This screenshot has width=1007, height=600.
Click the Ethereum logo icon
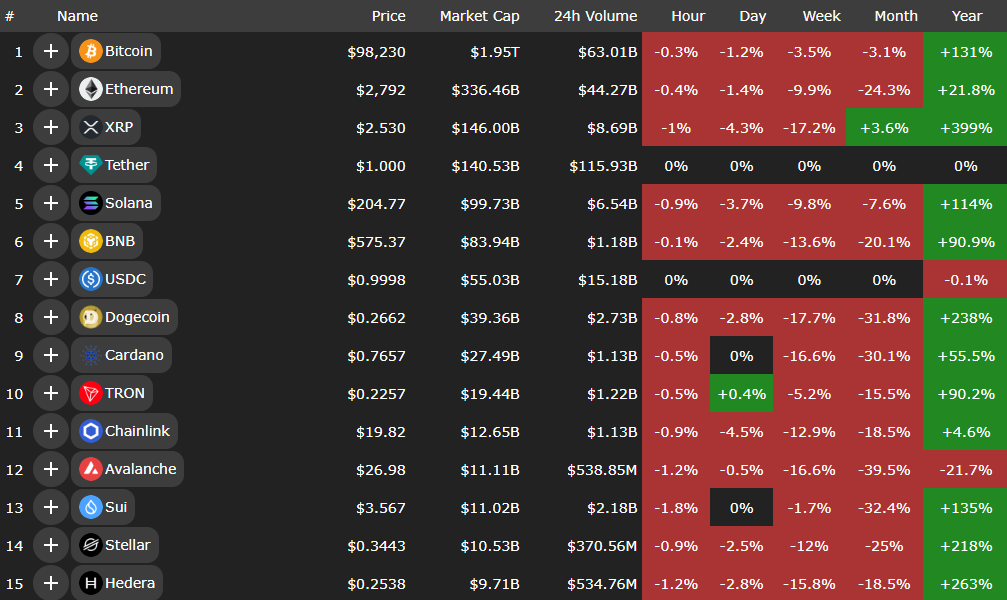[91, 89]
